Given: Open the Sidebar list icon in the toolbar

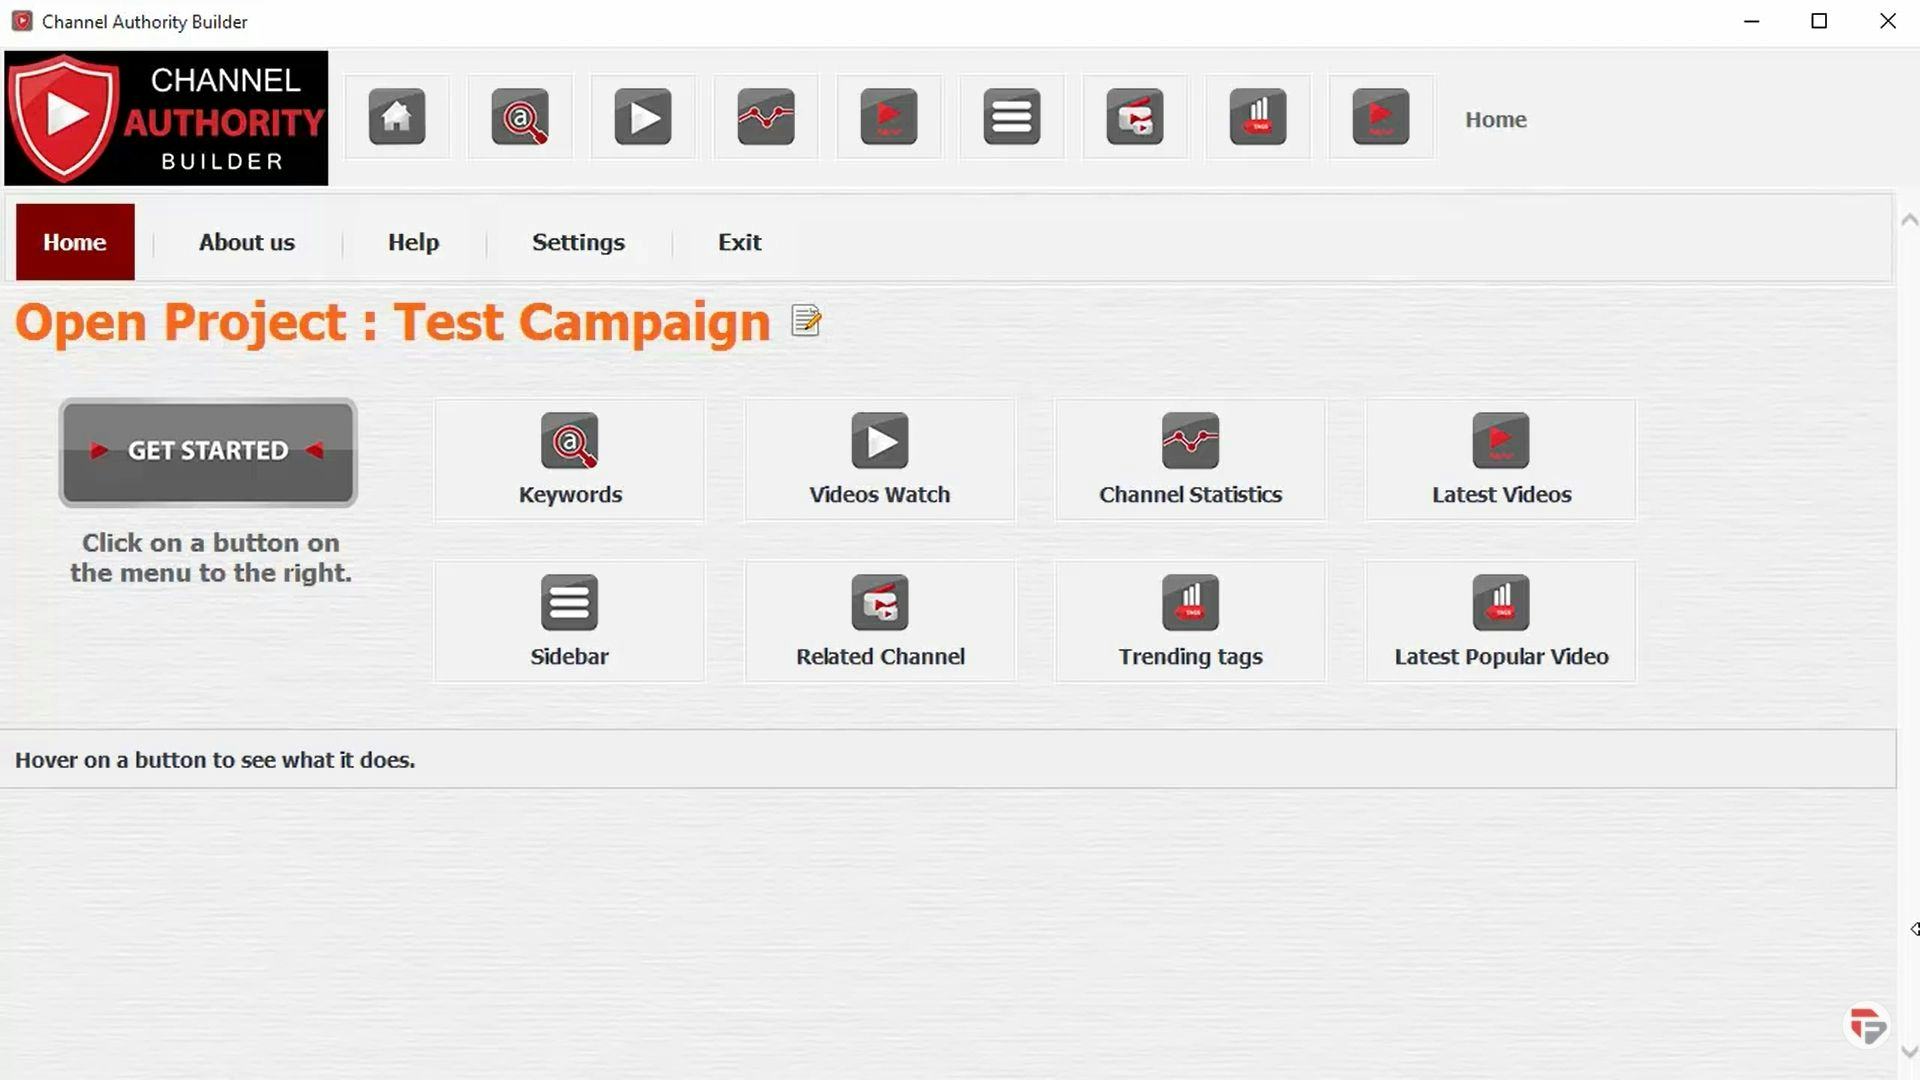Looking at the screenshot, I should tap(1012, 117).
